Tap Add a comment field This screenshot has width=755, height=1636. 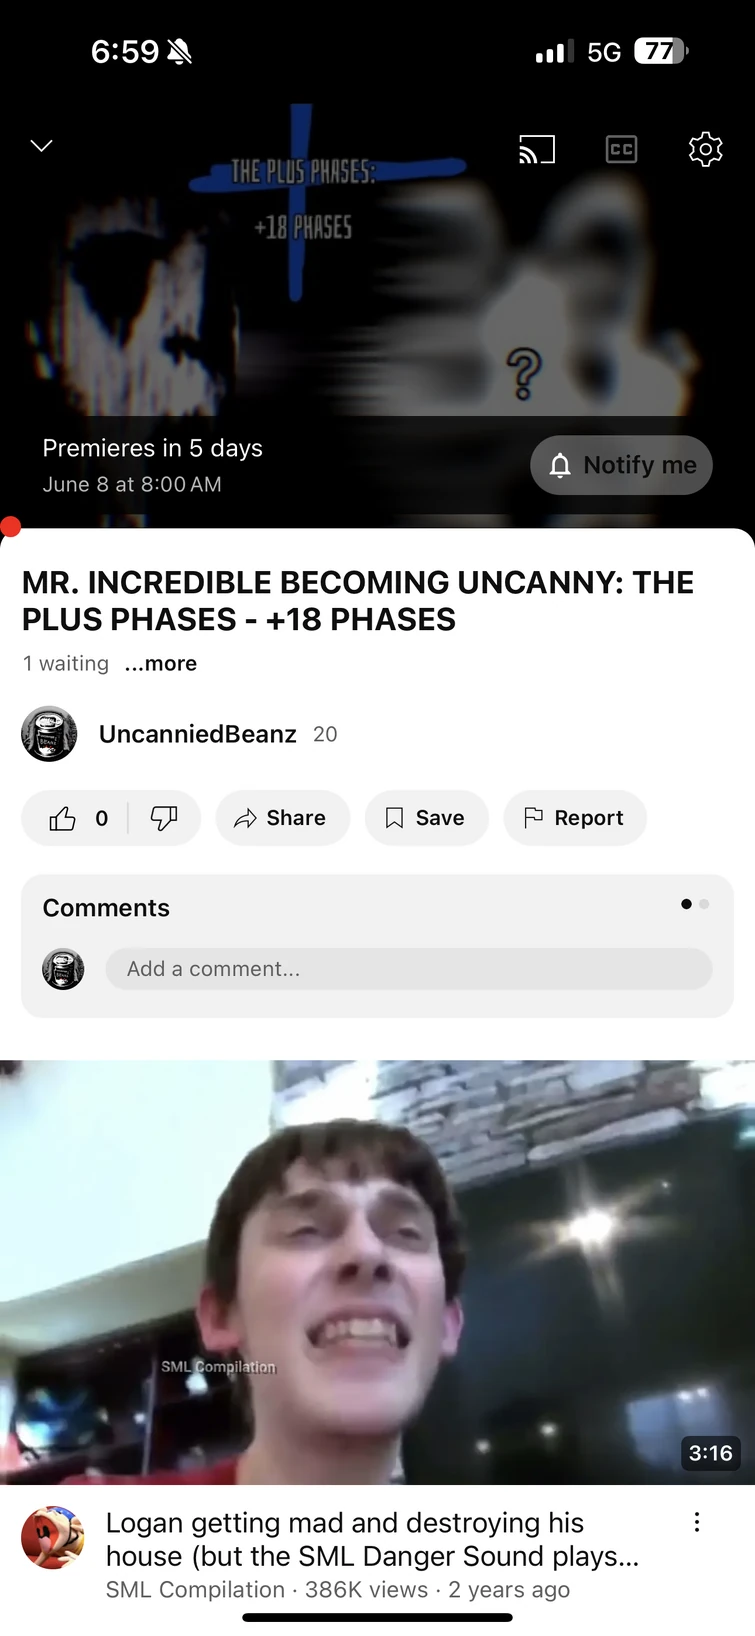[x=409, y=969]
